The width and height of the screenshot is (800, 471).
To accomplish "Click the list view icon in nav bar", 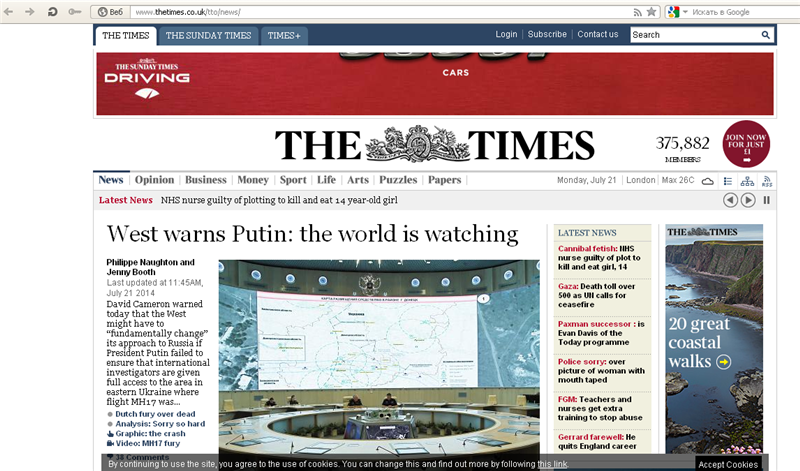I will coord(728,181).
